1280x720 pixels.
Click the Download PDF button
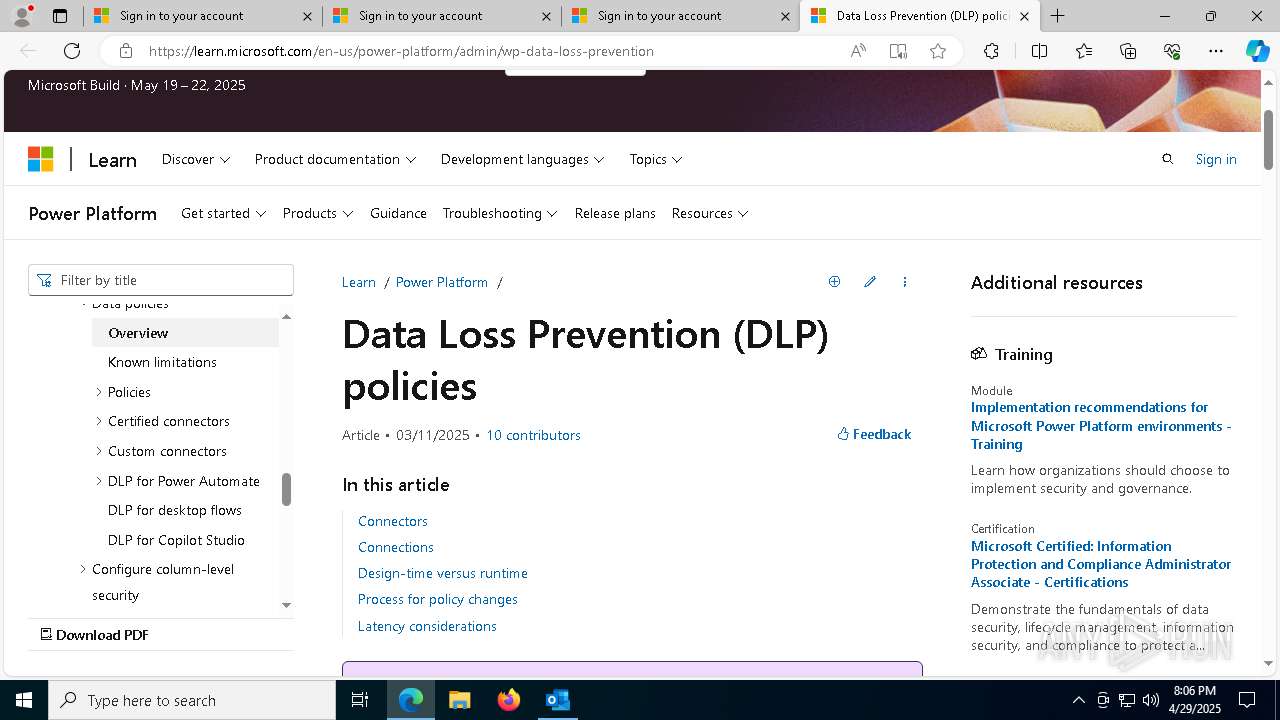93,635
